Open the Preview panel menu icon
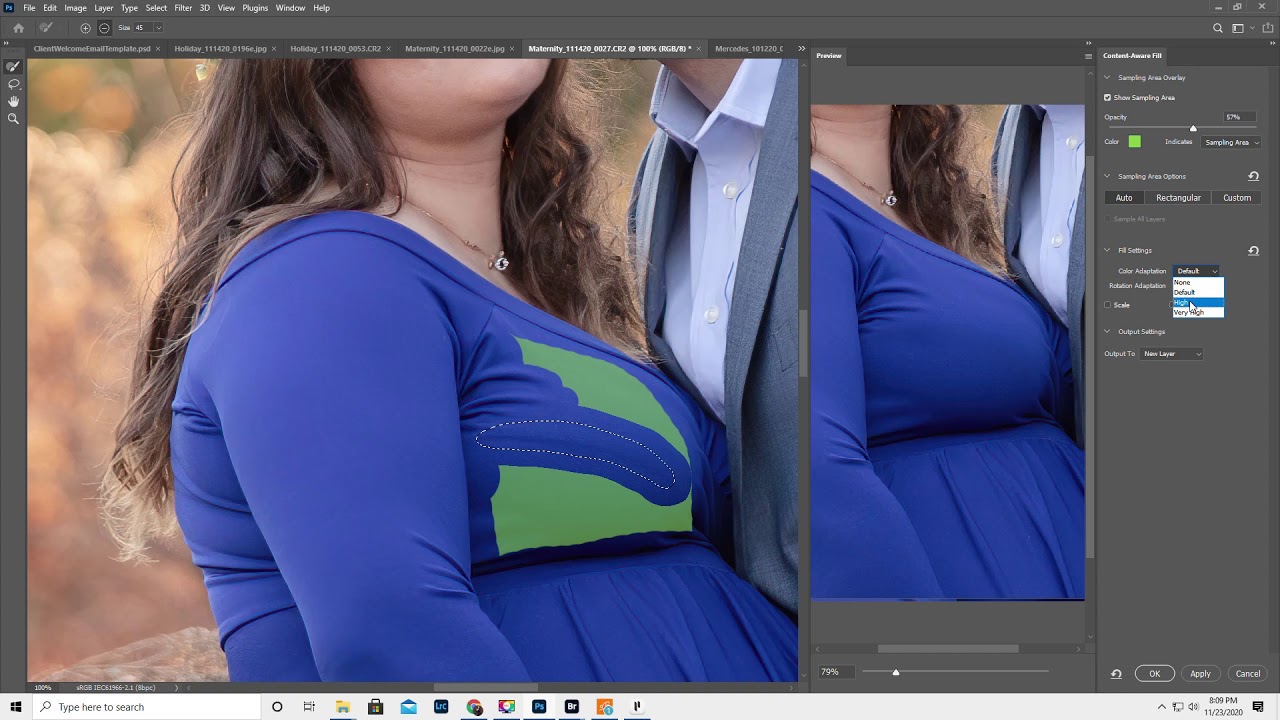Image resolution: width=1280 pixels, height=720 pixels. pyautogui.click(x=1088, y=56)
